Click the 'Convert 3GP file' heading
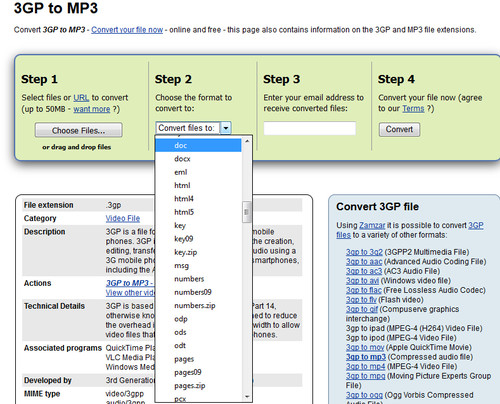The height and width of the screenshot is (404, 500). 377,207
